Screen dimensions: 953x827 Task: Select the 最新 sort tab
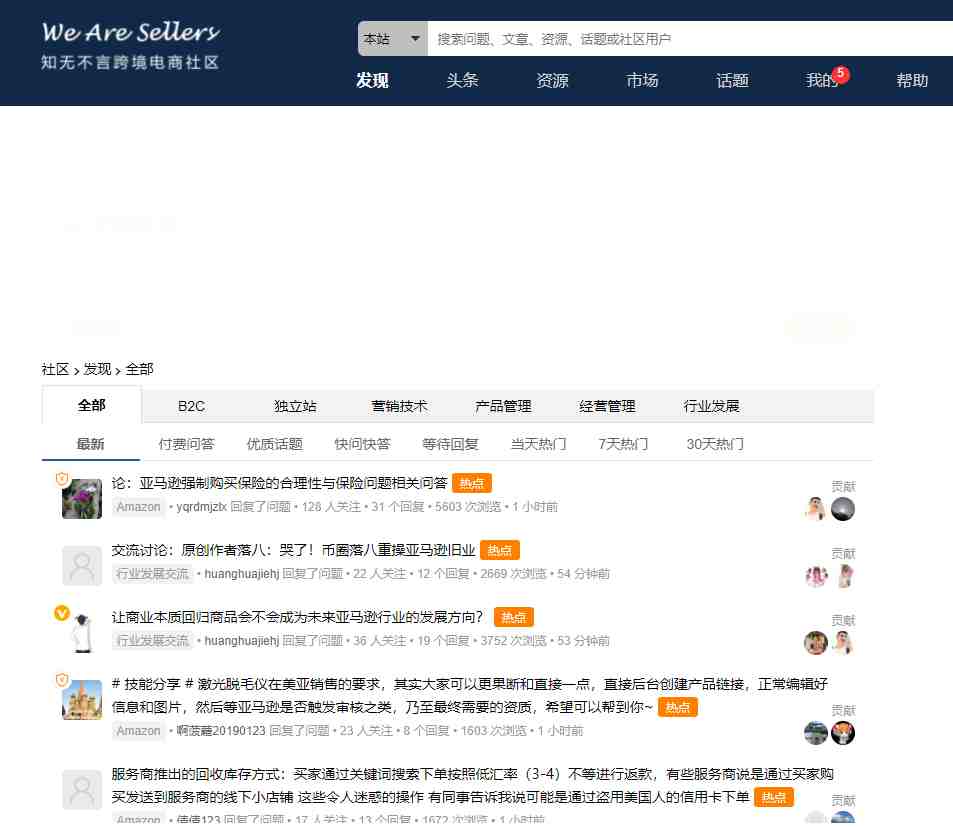pos(91,444)
